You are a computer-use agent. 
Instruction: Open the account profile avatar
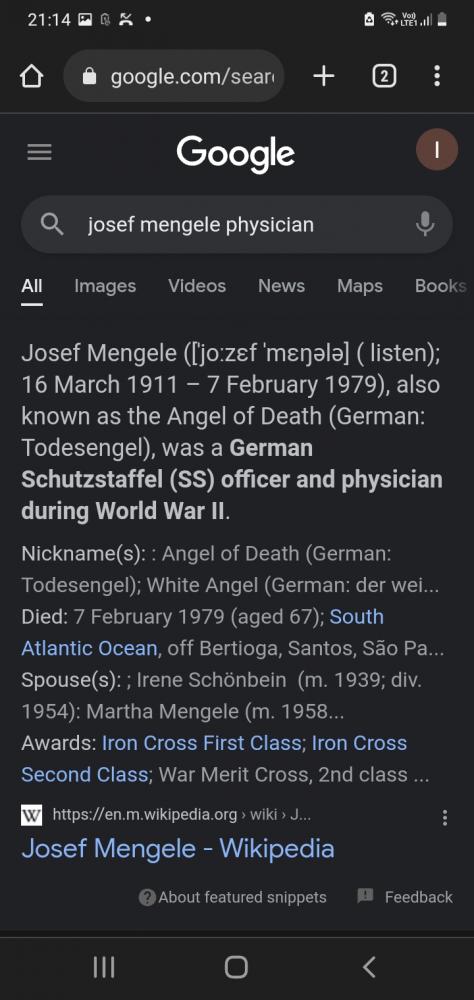click(437, 150)
